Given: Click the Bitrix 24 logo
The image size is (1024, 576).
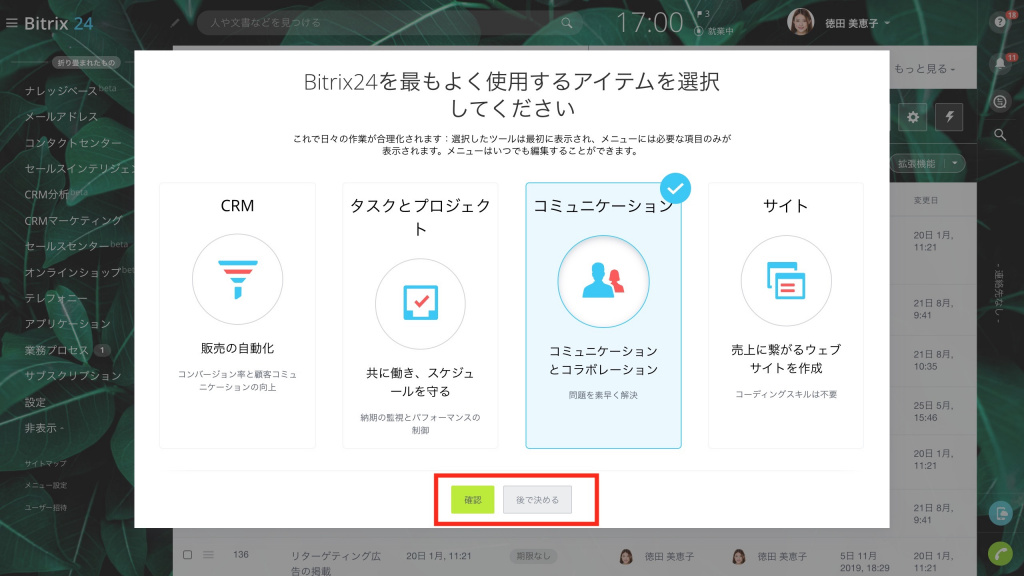Looking at the screenshot, I should point(59,24).
